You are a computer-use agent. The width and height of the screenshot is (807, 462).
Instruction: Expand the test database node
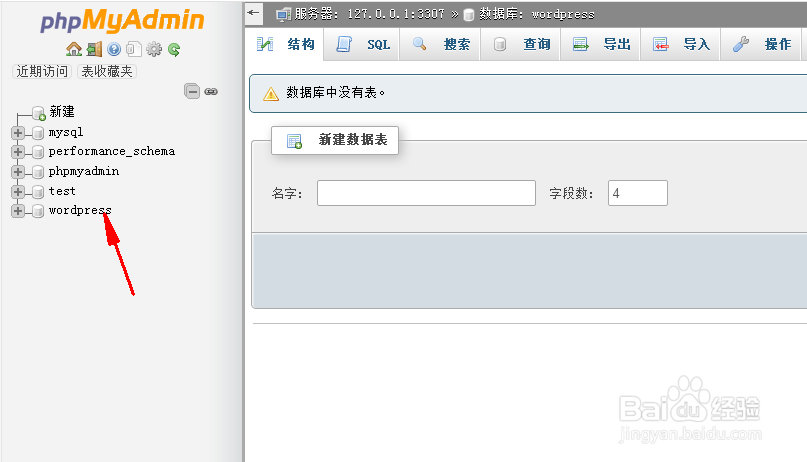coord(17,192)
